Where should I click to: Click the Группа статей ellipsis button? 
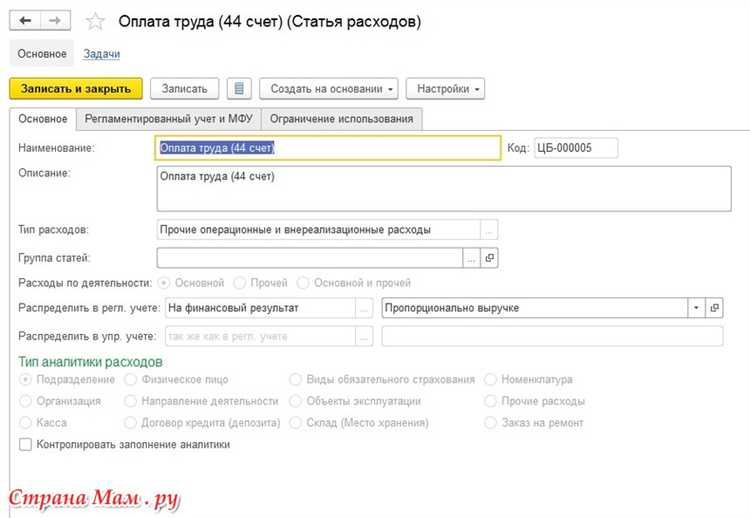pos(472,258)
